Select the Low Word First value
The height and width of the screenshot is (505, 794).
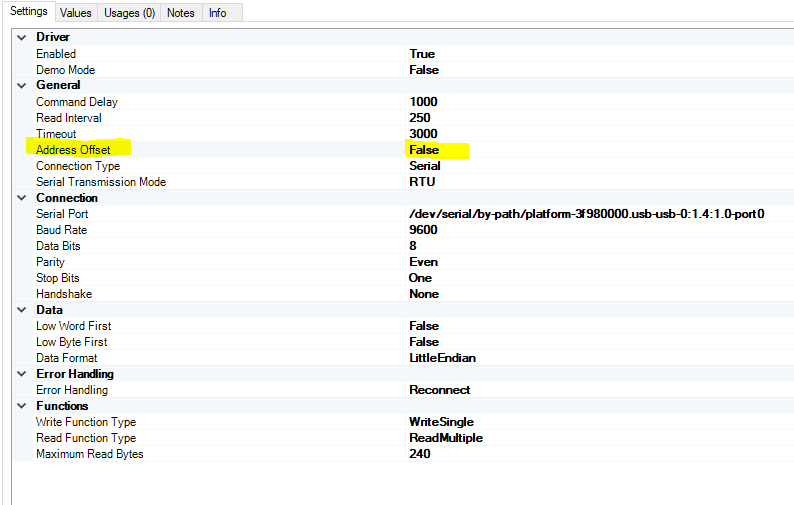pyautogui.click(x=424, y=326)
